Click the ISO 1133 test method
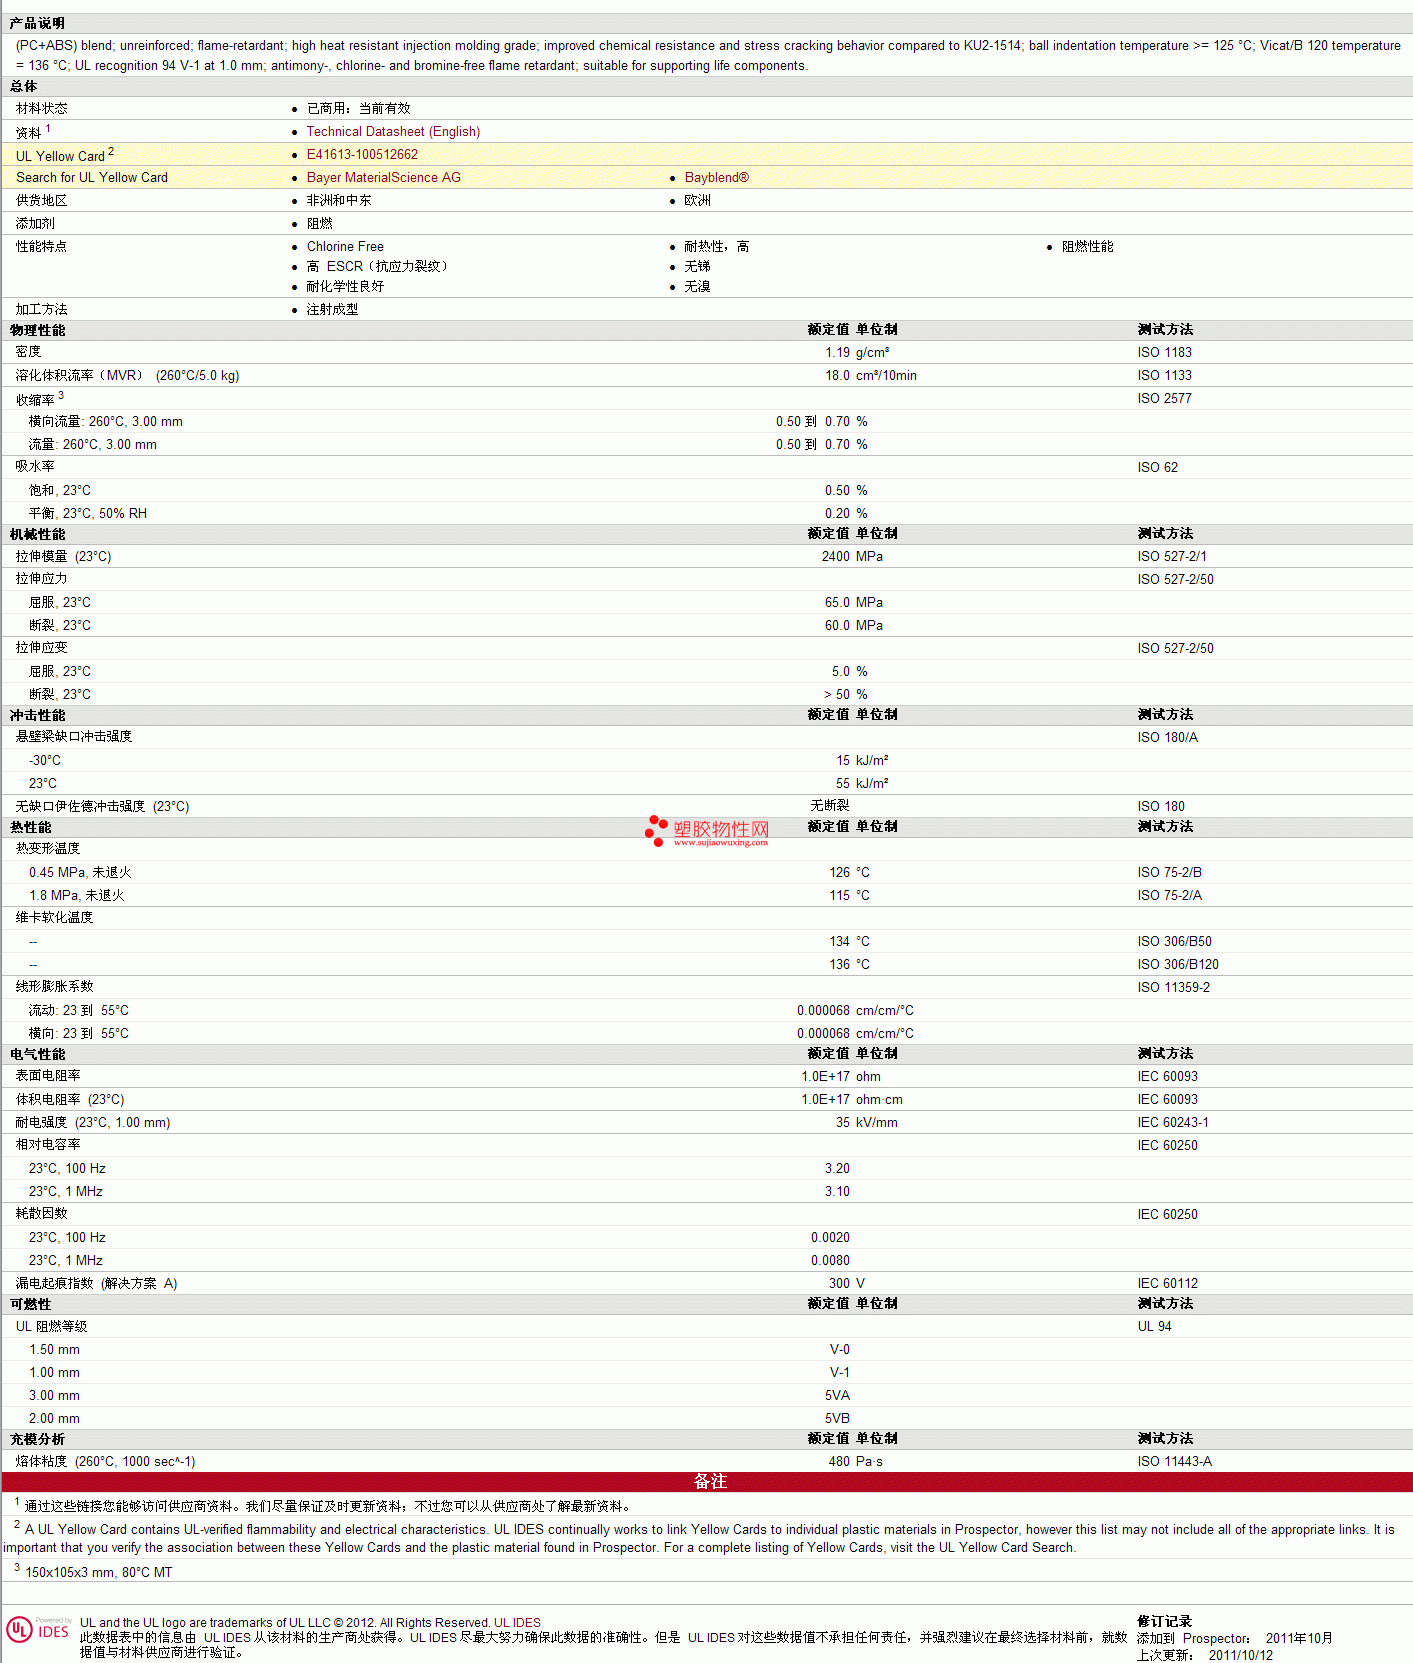 point(1164,375)
